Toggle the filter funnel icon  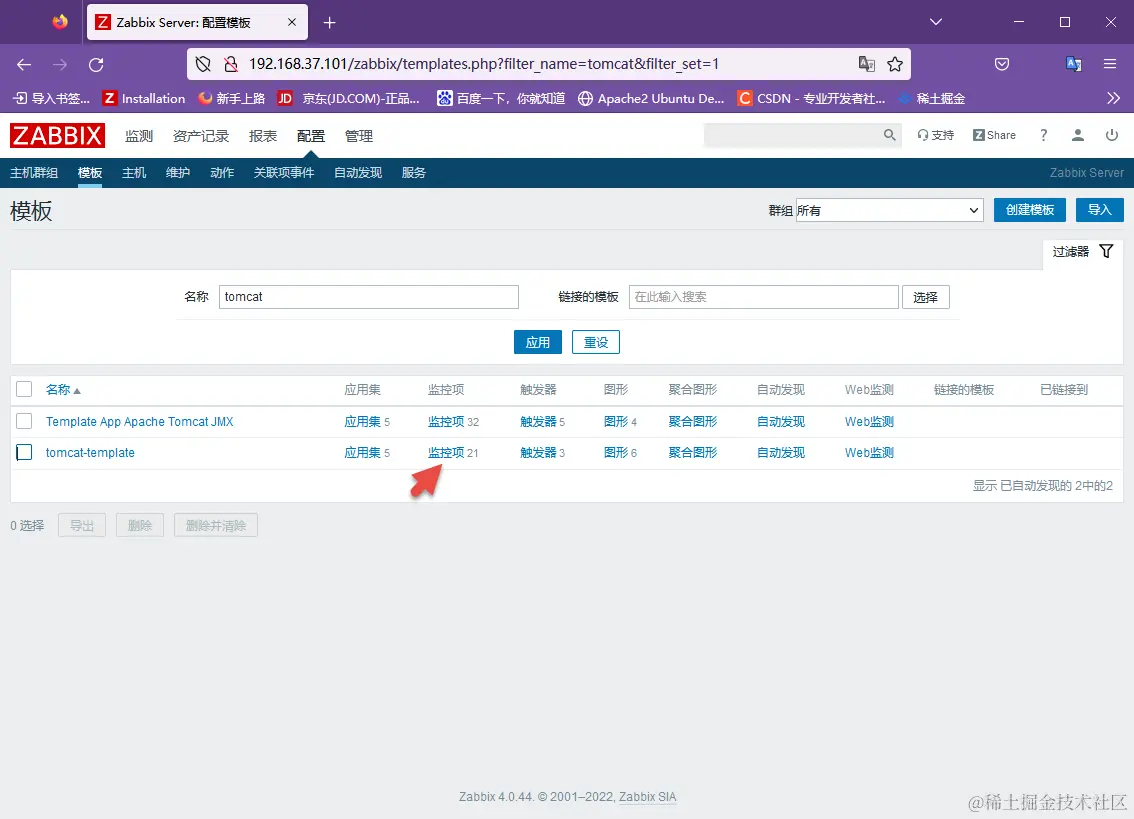tap(1107, 251)
